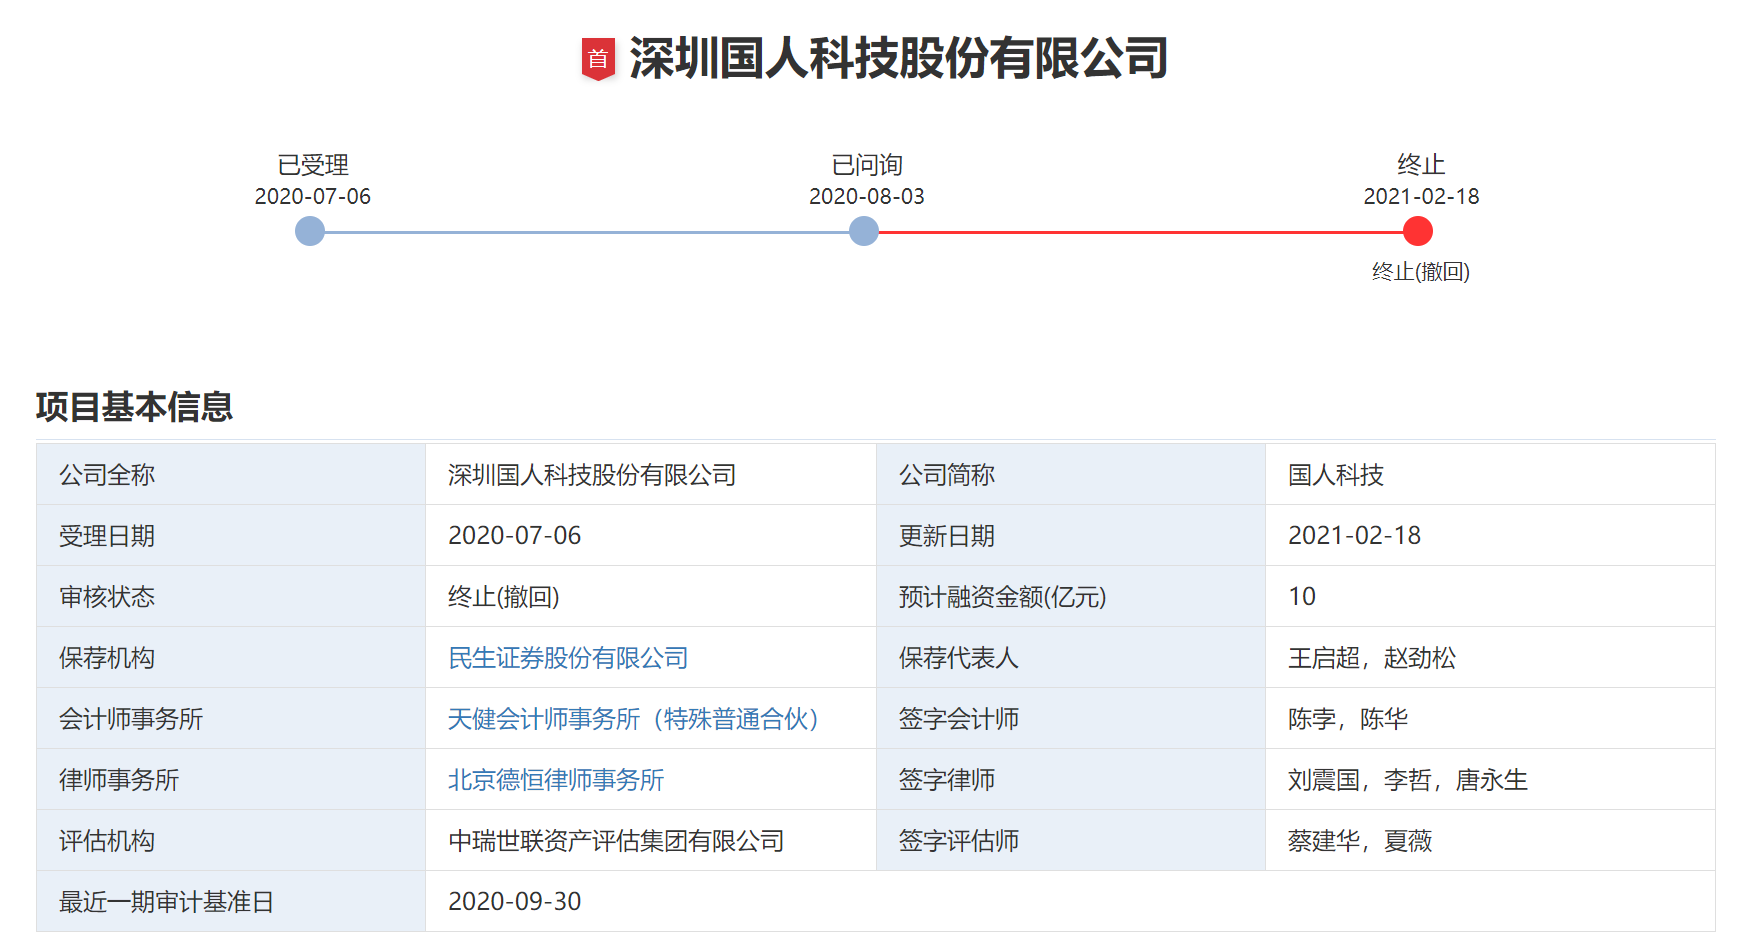Viewport: 1755px width, 941px height.
Task: Select the 已问询 timeline node
Action: [862, 231]
